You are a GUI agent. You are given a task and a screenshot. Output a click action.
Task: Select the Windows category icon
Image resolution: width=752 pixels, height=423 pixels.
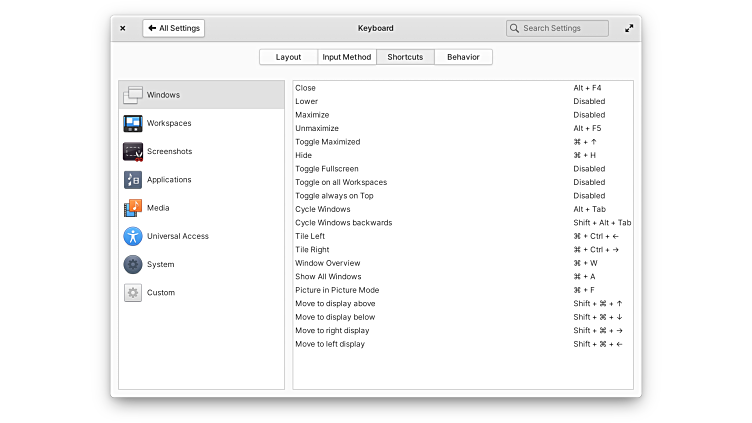pyautogui.click(x=133, y=95)
